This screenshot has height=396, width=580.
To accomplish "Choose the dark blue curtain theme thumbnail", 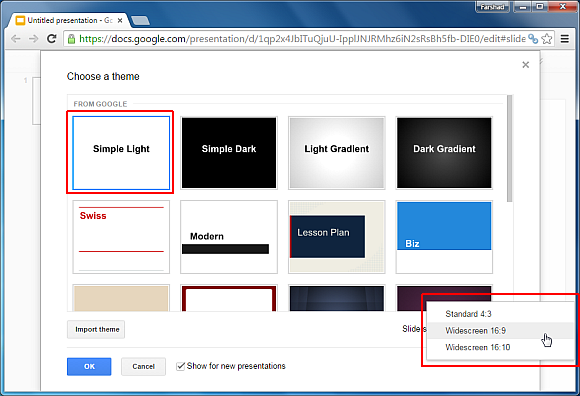I will [337, 298].
